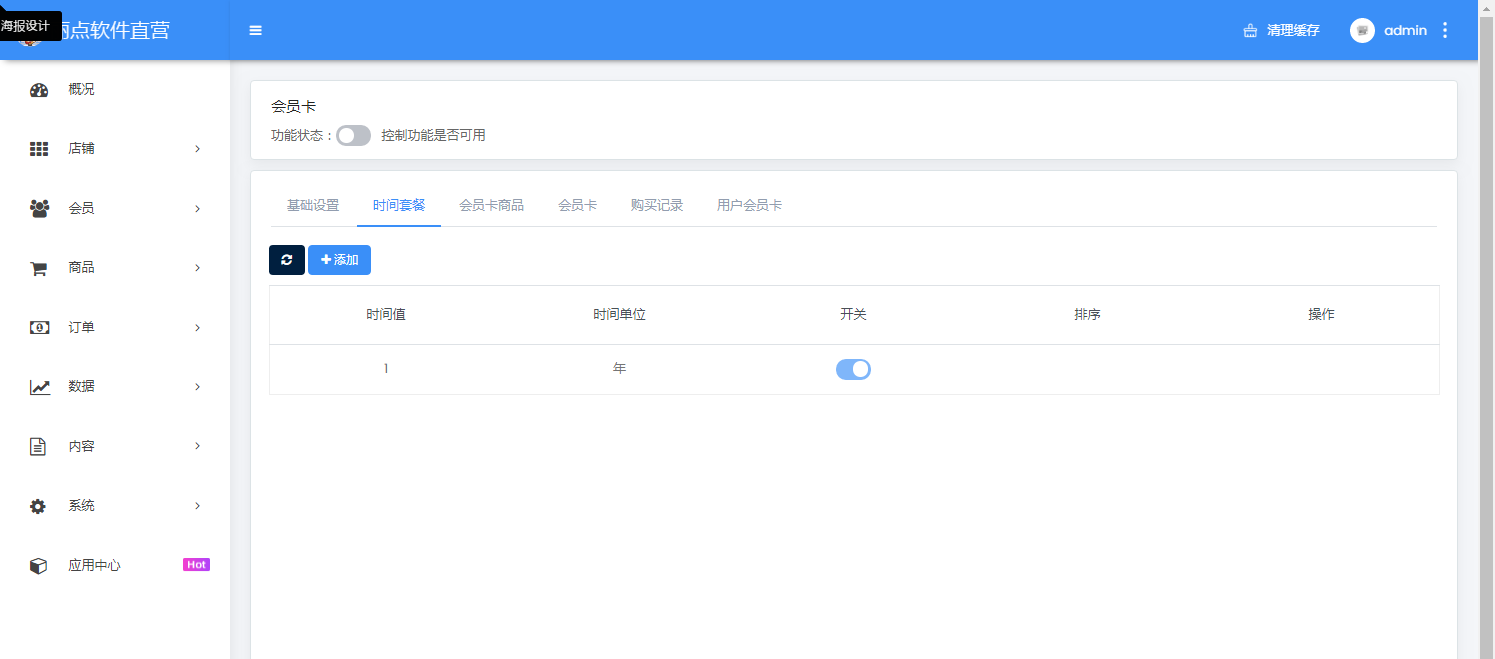Click the money icon beside 订单
Image resolution: width=1495 pixels, height=659 pixels.
[39, 327]
